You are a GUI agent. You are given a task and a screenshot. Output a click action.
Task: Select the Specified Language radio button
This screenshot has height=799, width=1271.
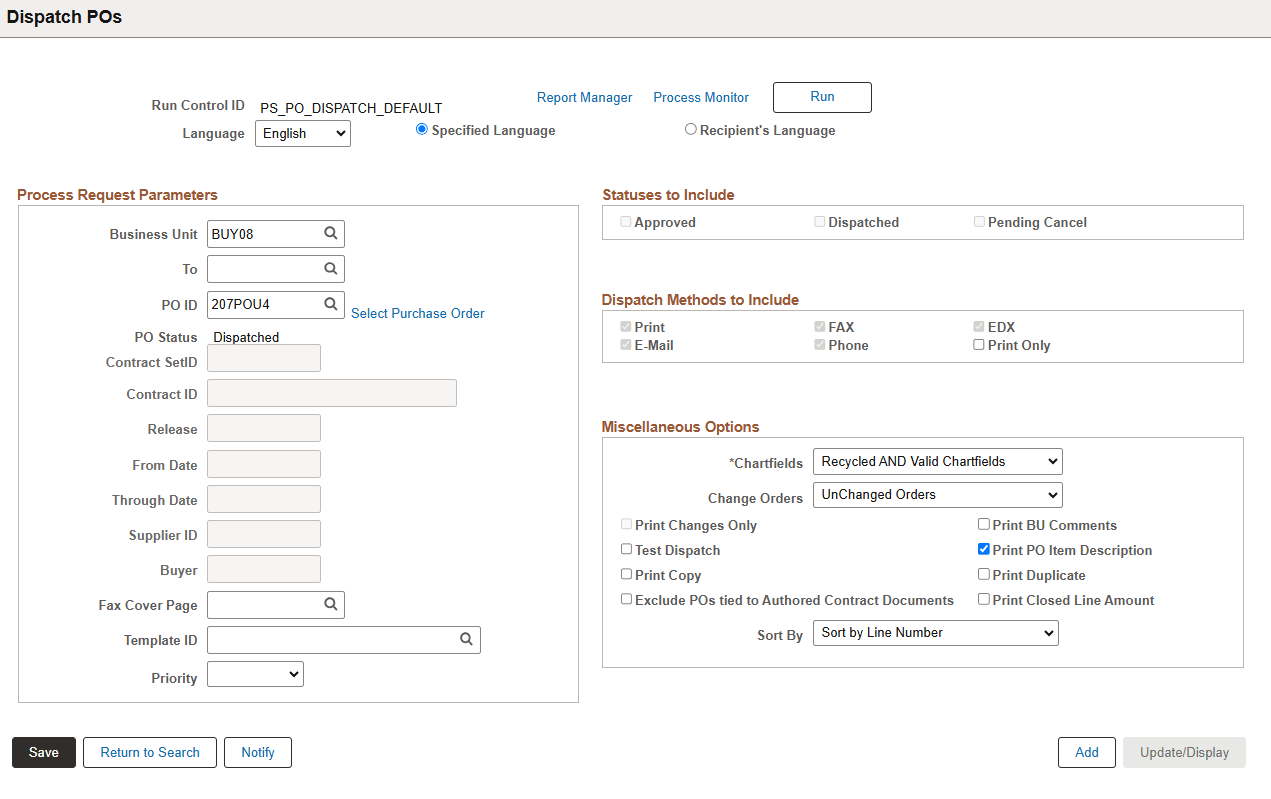click(x=421, y=128)
